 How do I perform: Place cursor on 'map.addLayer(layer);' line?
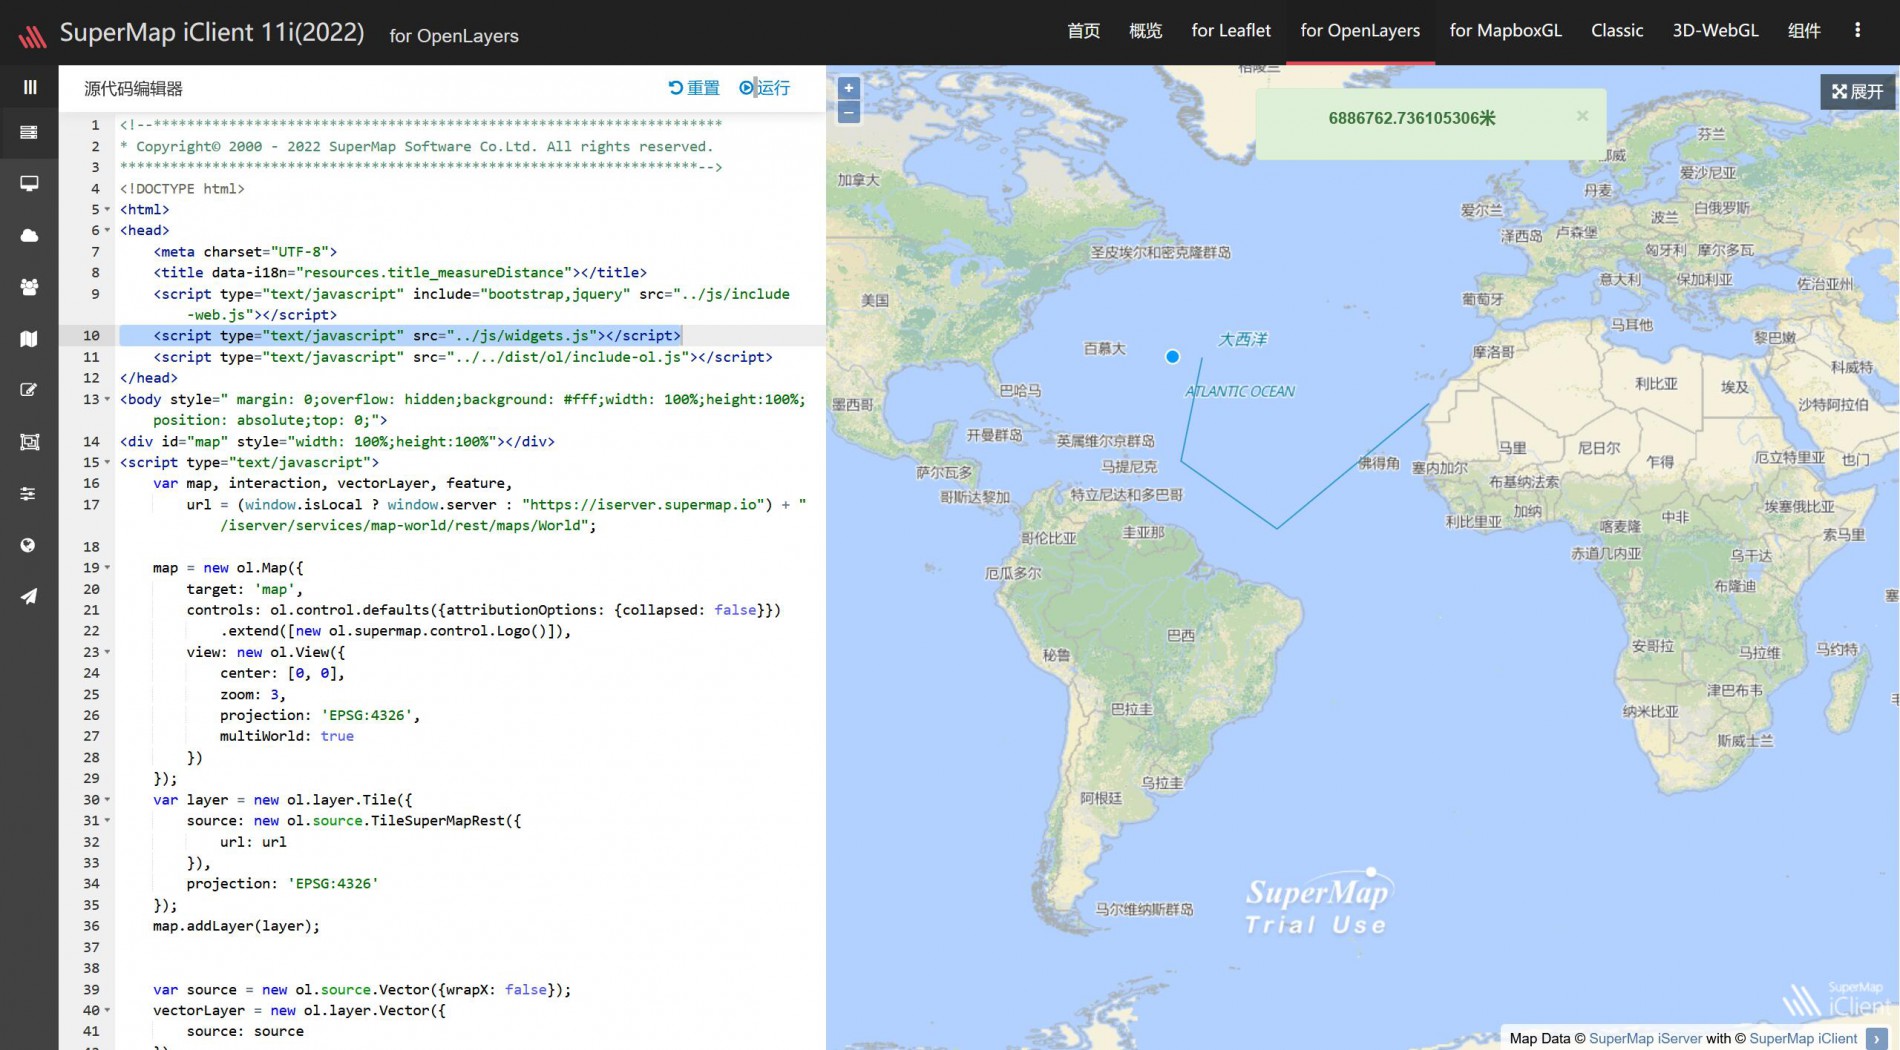[236, 926]
